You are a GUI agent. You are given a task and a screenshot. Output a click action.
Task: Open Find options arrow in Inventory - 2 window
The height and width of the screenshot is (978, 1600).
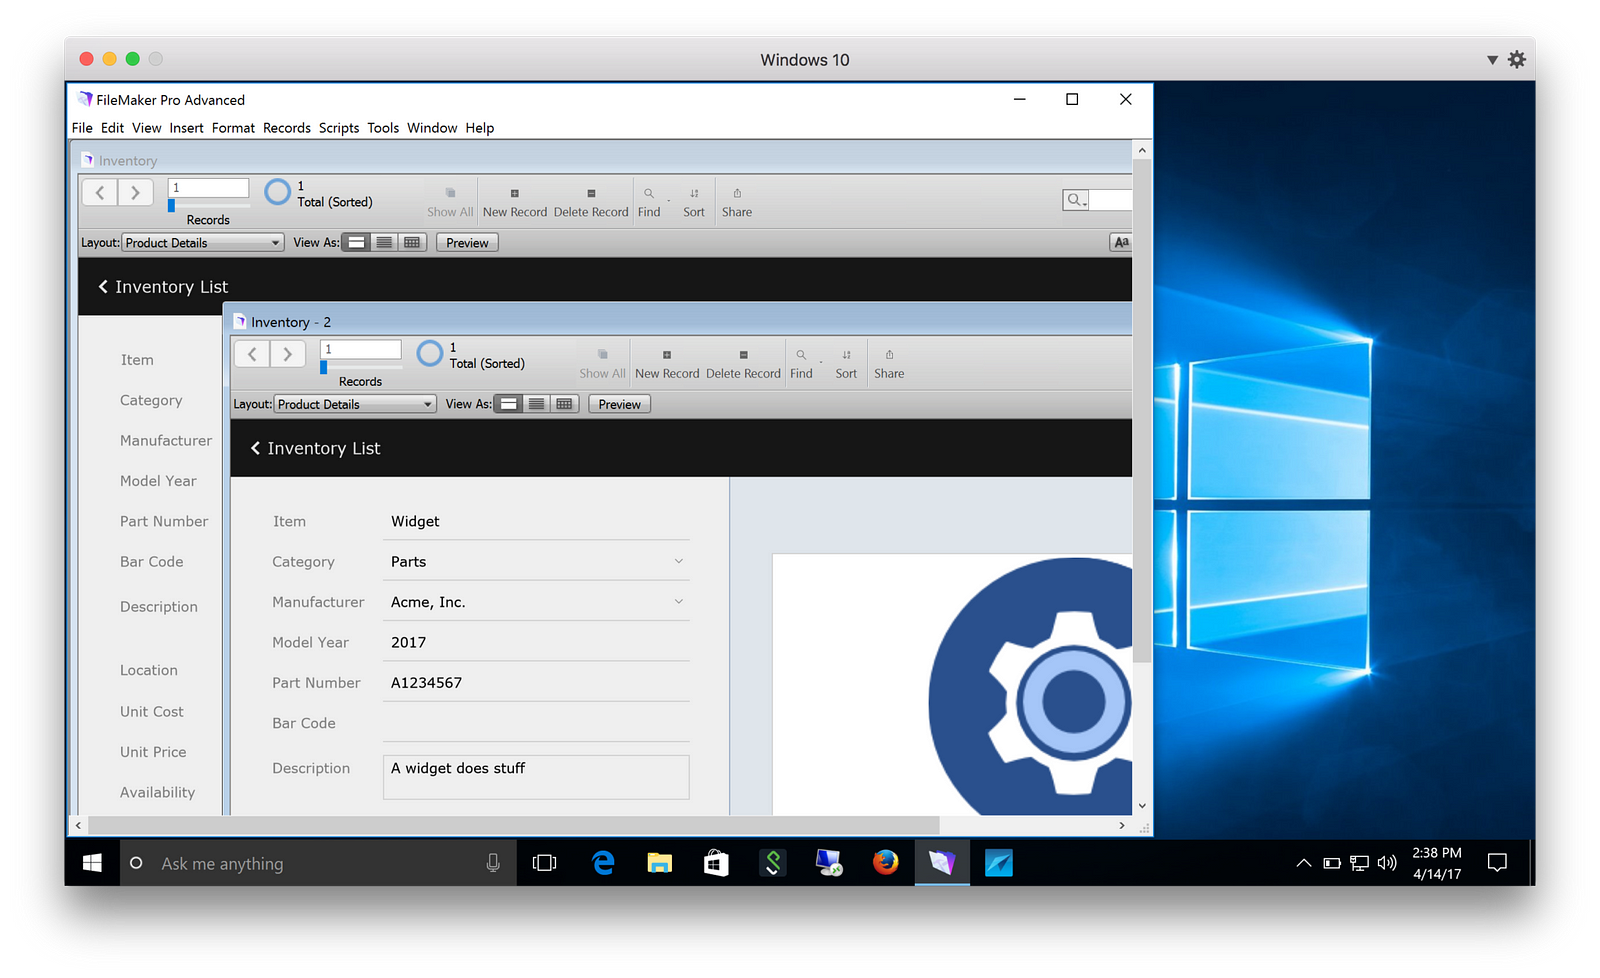821,362
